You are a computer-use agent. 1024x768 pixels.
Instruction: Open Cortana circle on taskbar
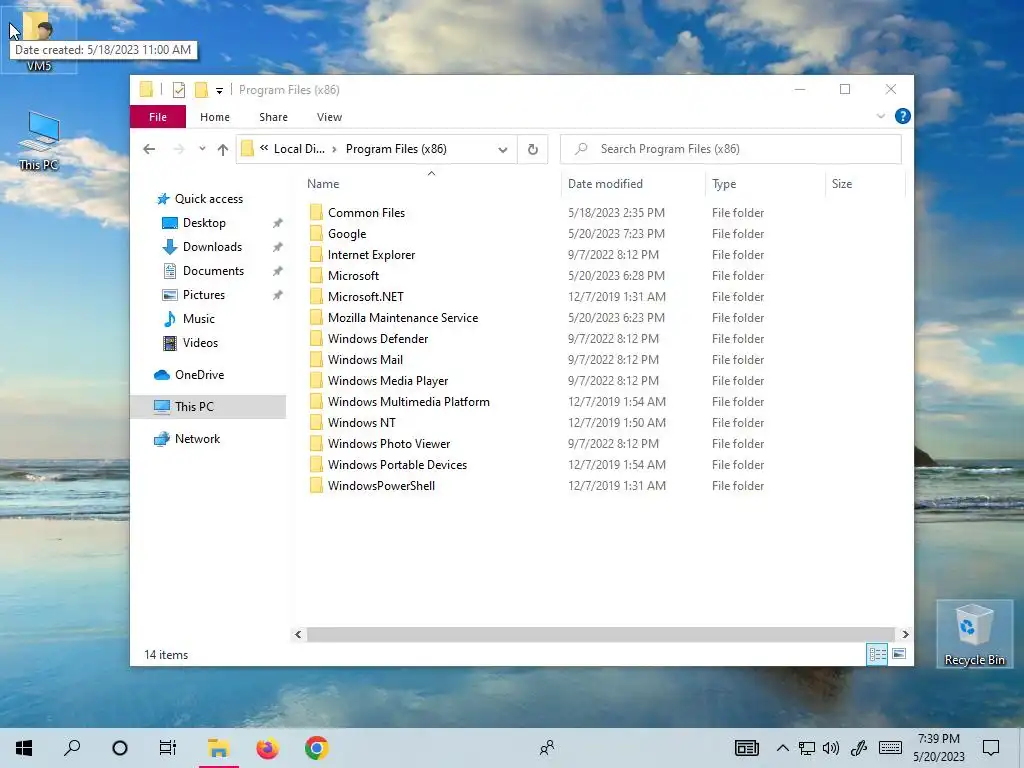click(x=120, y=748)
